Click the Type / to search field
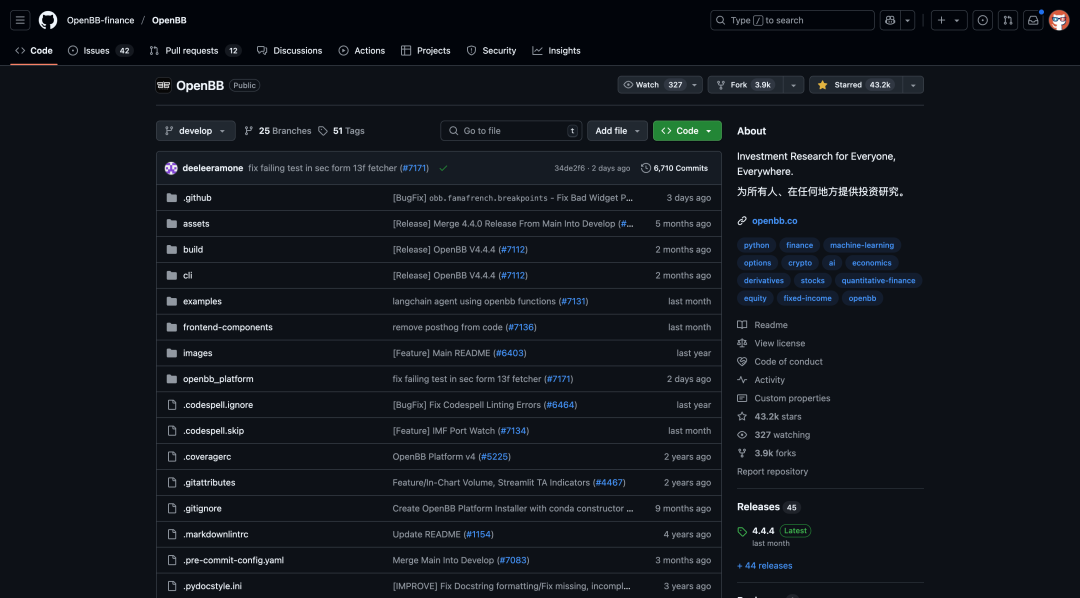 click(792, 20)
